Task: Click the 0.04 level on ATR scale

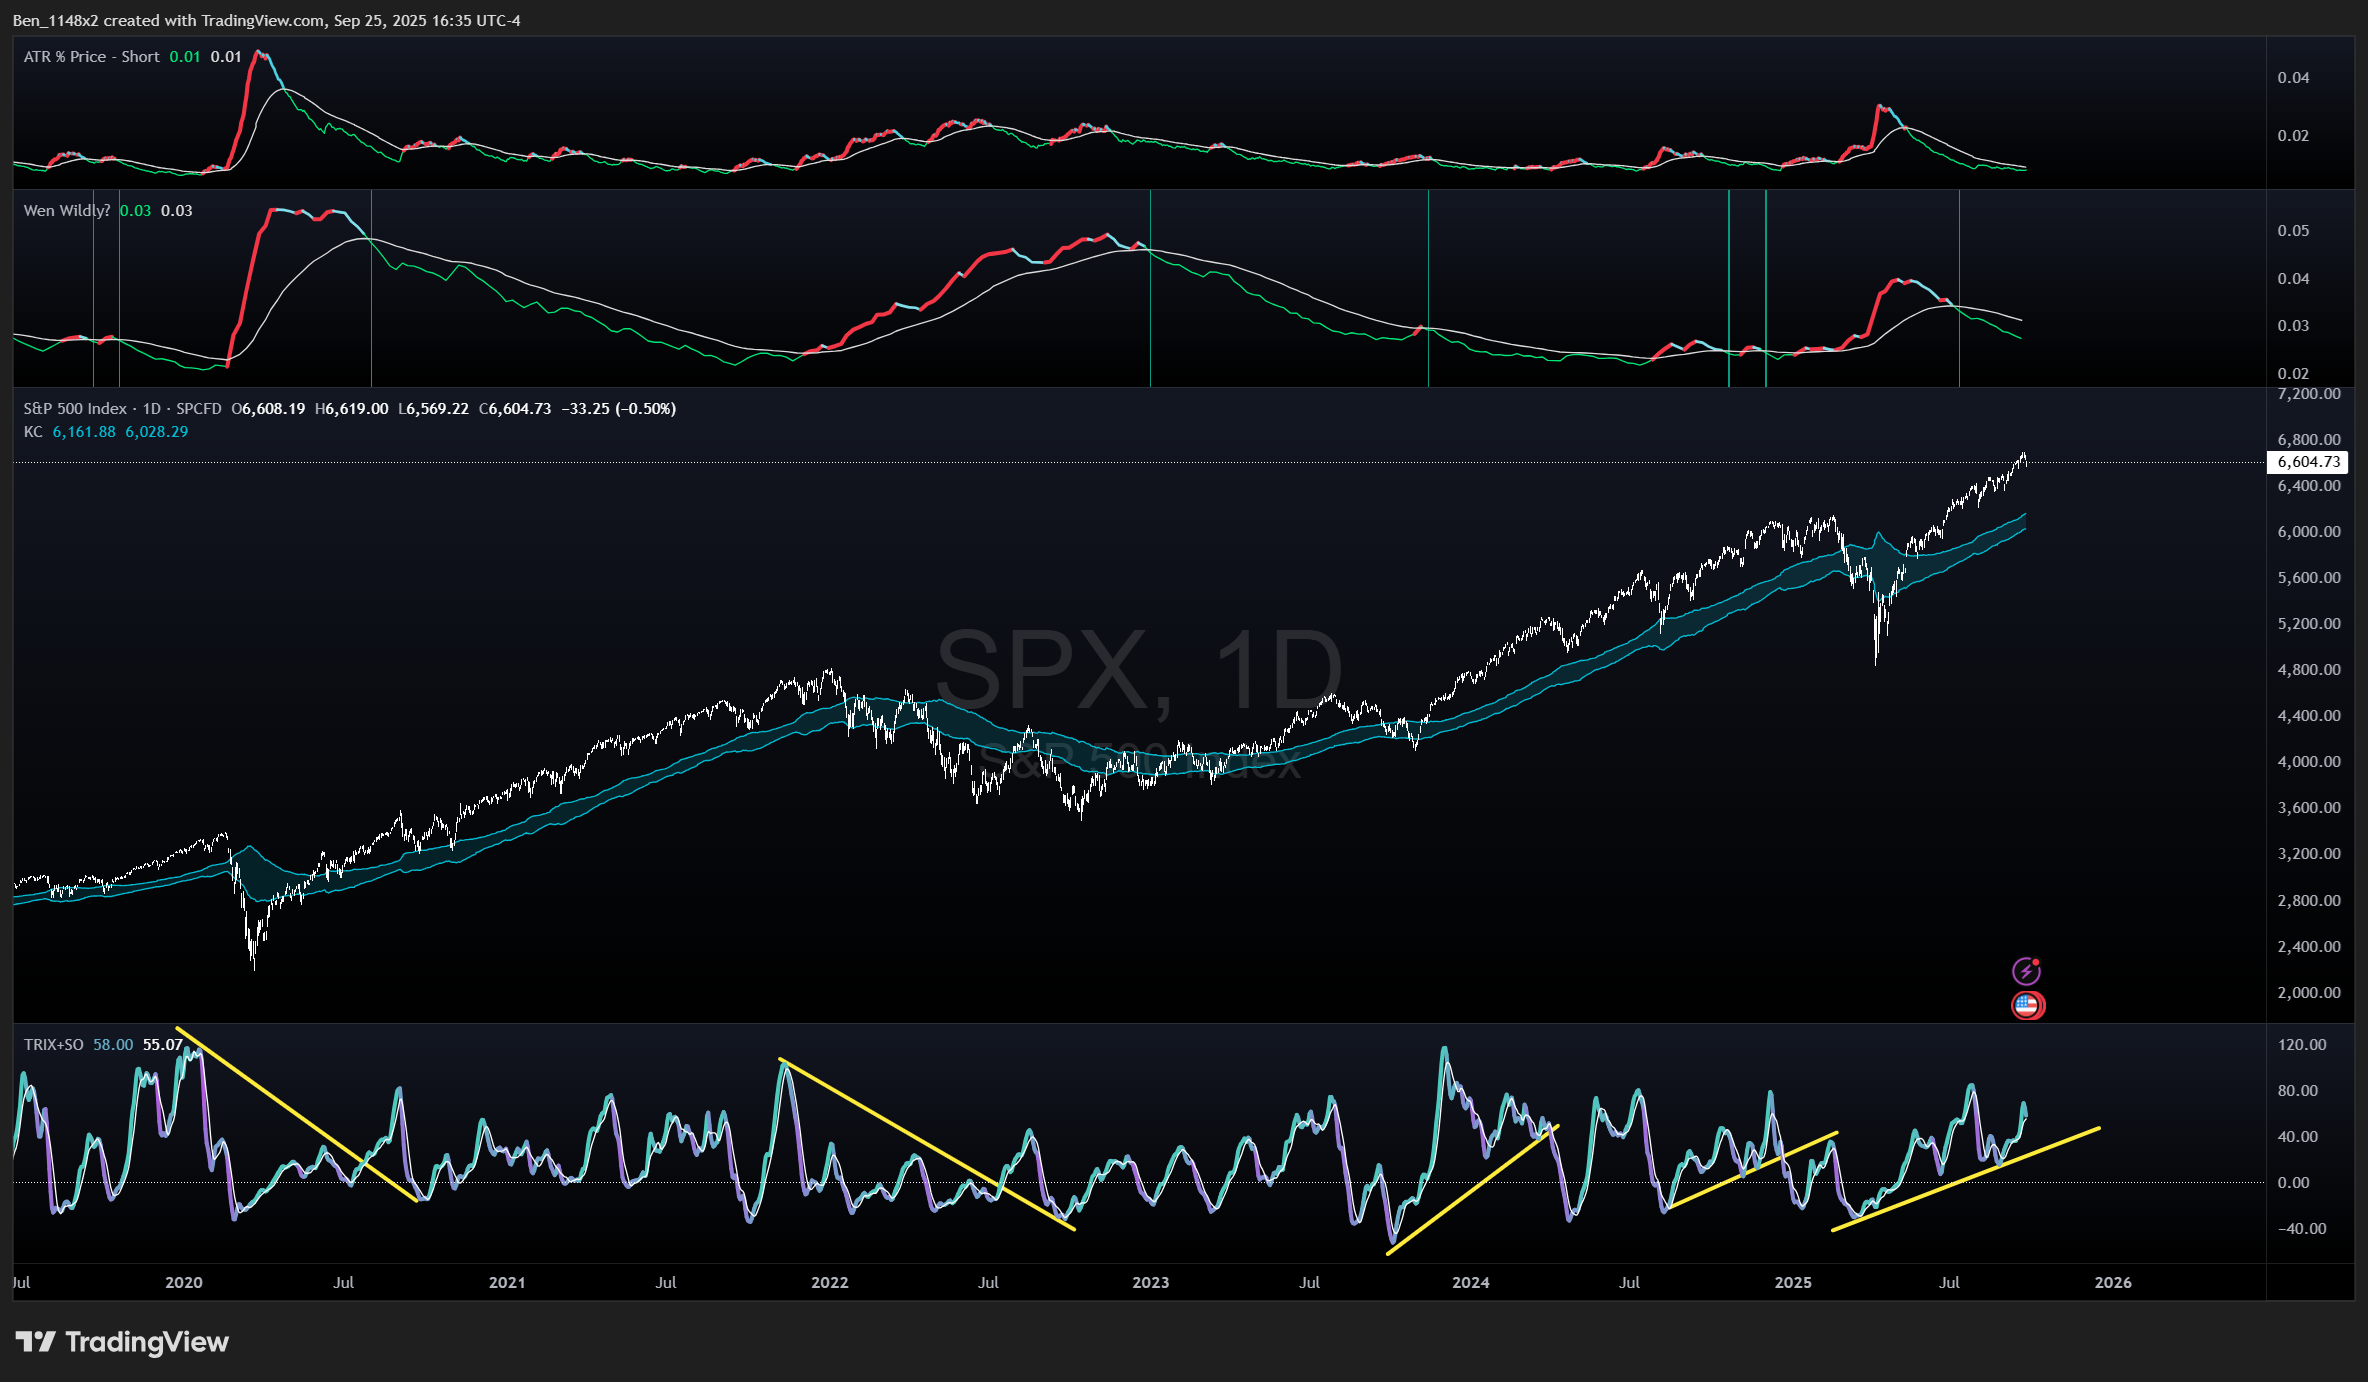Action: tap(2292, 77)
